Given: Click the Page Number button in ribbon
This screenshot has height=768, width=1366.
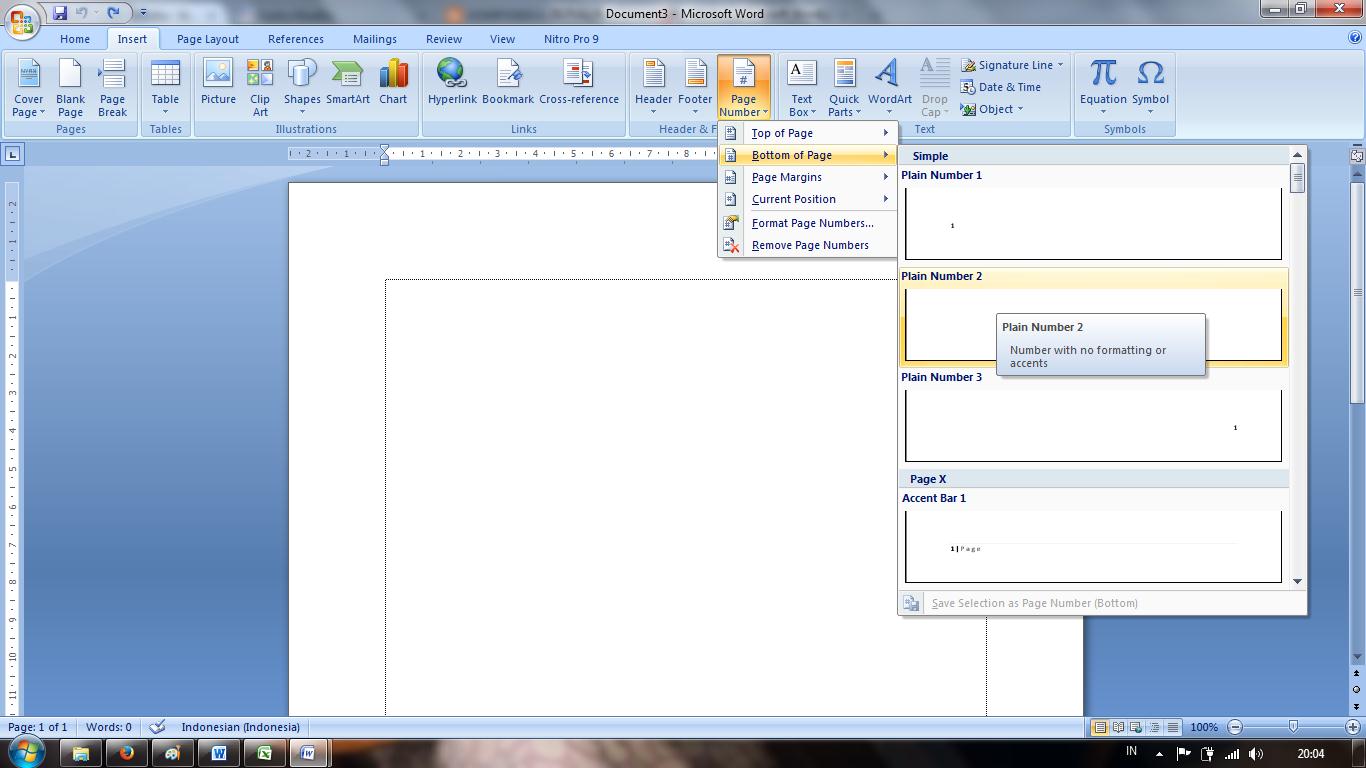Looking at the screenshot, I should point(743,88).
